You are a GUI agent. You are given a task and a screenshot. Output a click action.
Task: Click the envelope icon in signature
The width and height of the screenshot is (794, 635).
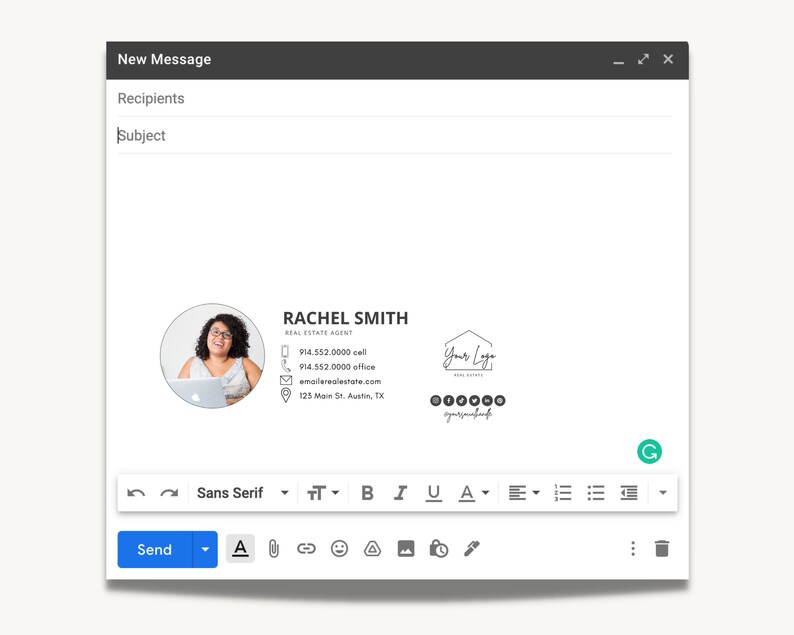[x=286, y=380]
